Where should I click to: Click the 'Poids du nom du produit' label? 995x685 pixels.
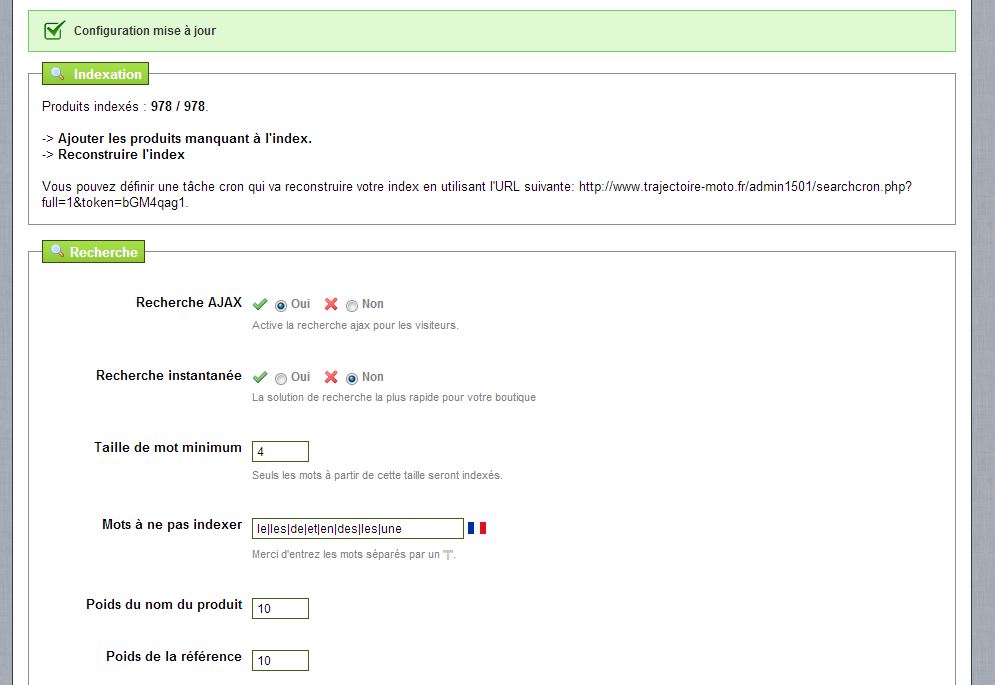click(x=164, y=604)
